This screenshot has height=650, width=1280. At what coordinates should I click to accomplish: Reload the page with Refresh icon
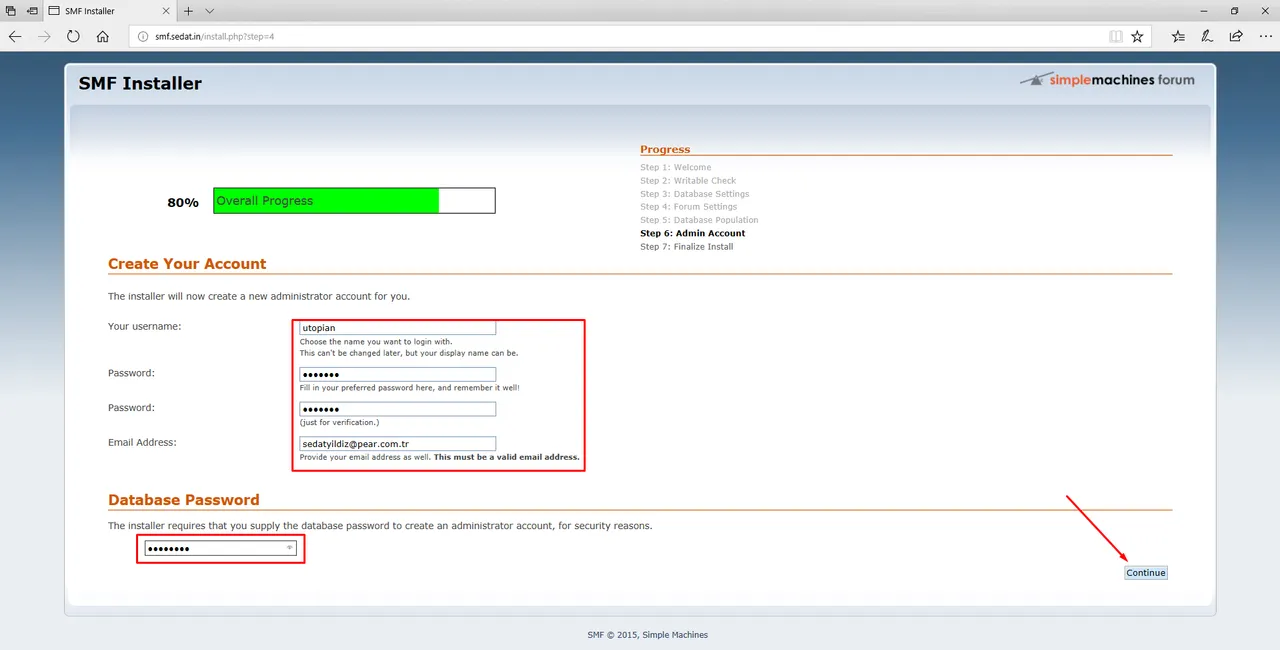coord(73,36)
